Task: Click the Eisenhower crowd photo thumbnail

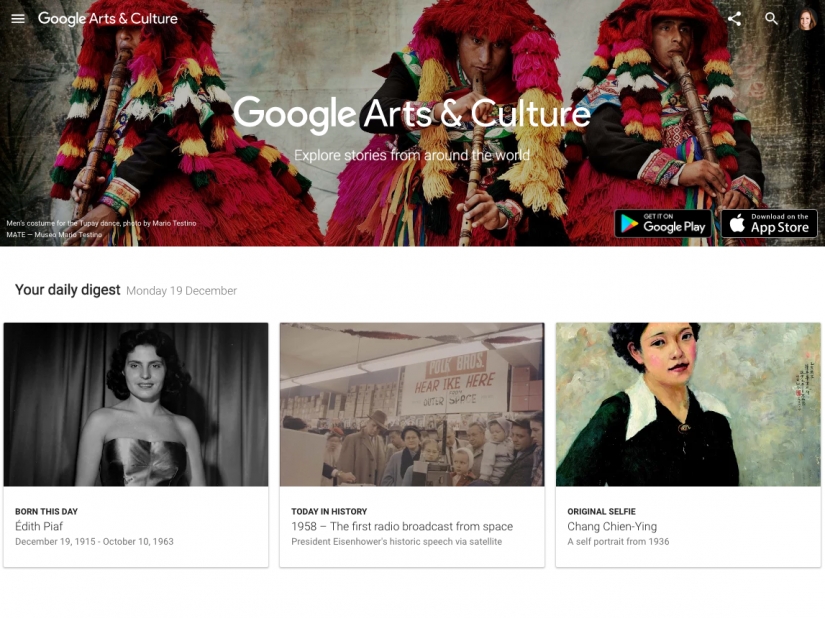Action: [411, 404]
